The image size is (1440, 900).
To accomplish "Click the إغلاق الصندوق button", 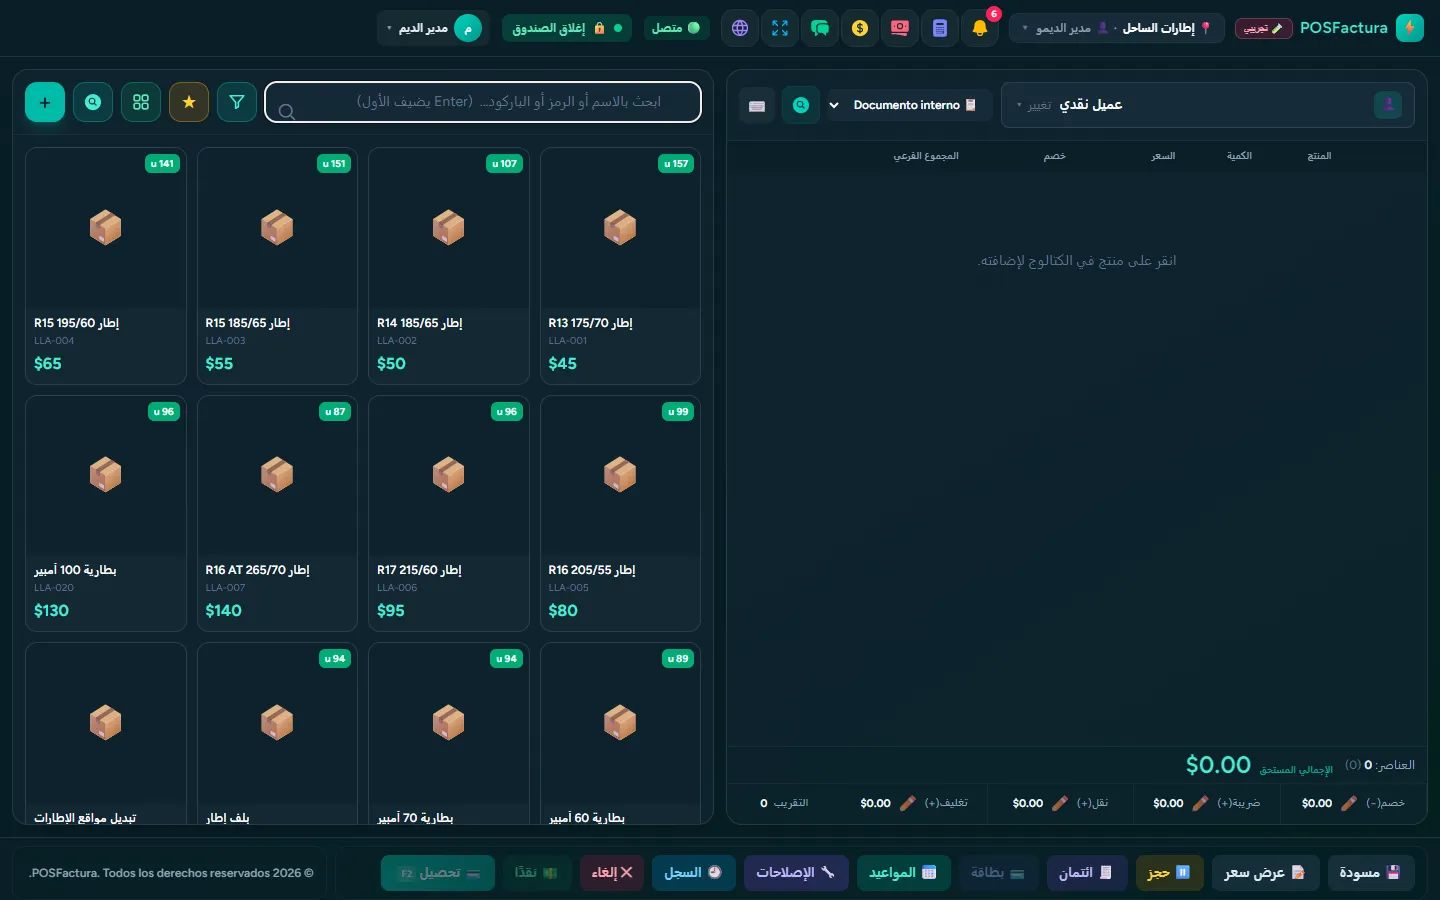I will (567, 28).
